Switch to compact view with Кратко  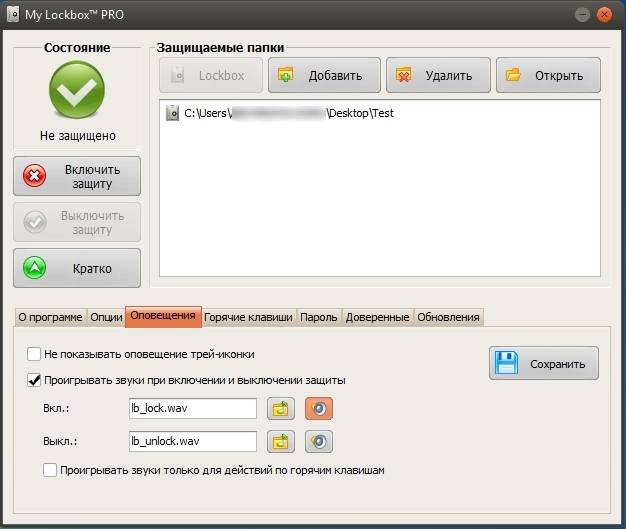(x=77, y=268)
